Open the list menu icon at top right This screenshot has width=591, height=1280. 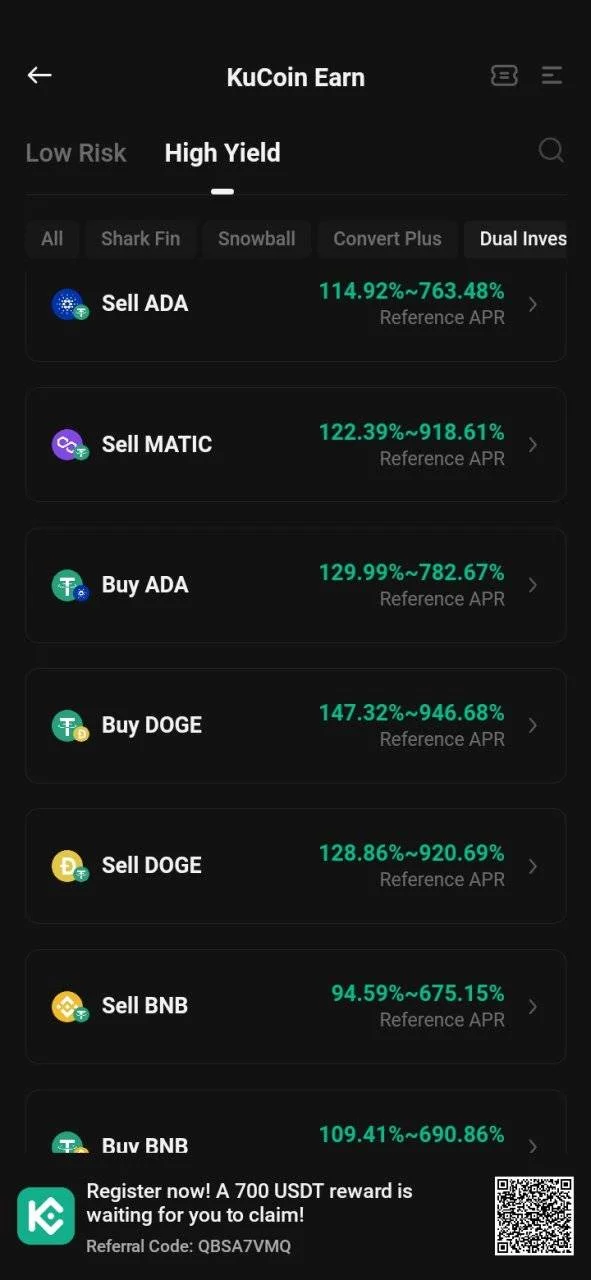click(x=552, y=76)
